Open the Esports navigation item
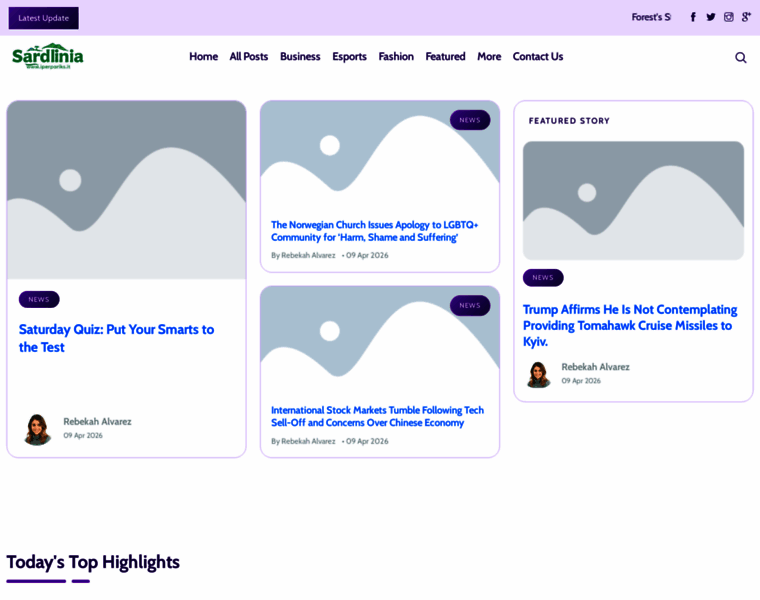Viewport: 760px width, 600px height. pos(349,57)
